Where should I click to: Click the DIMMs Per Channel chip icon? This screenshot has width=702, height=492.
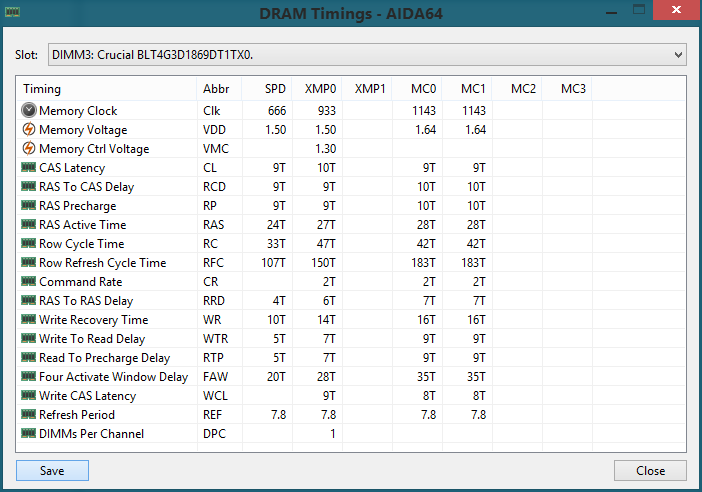[29, 433]
